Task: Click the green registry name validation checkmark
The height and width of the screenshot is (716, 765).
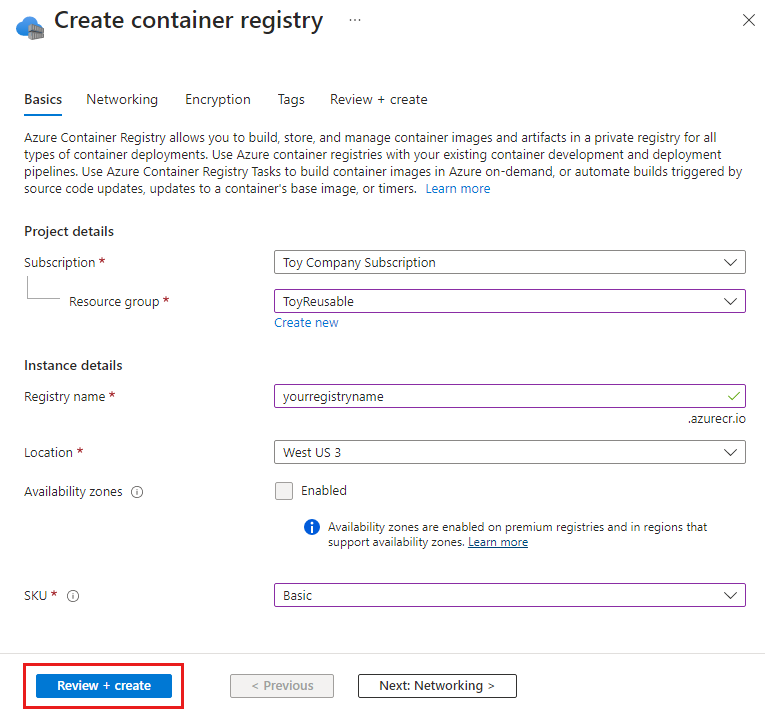Action: [733, 396]
